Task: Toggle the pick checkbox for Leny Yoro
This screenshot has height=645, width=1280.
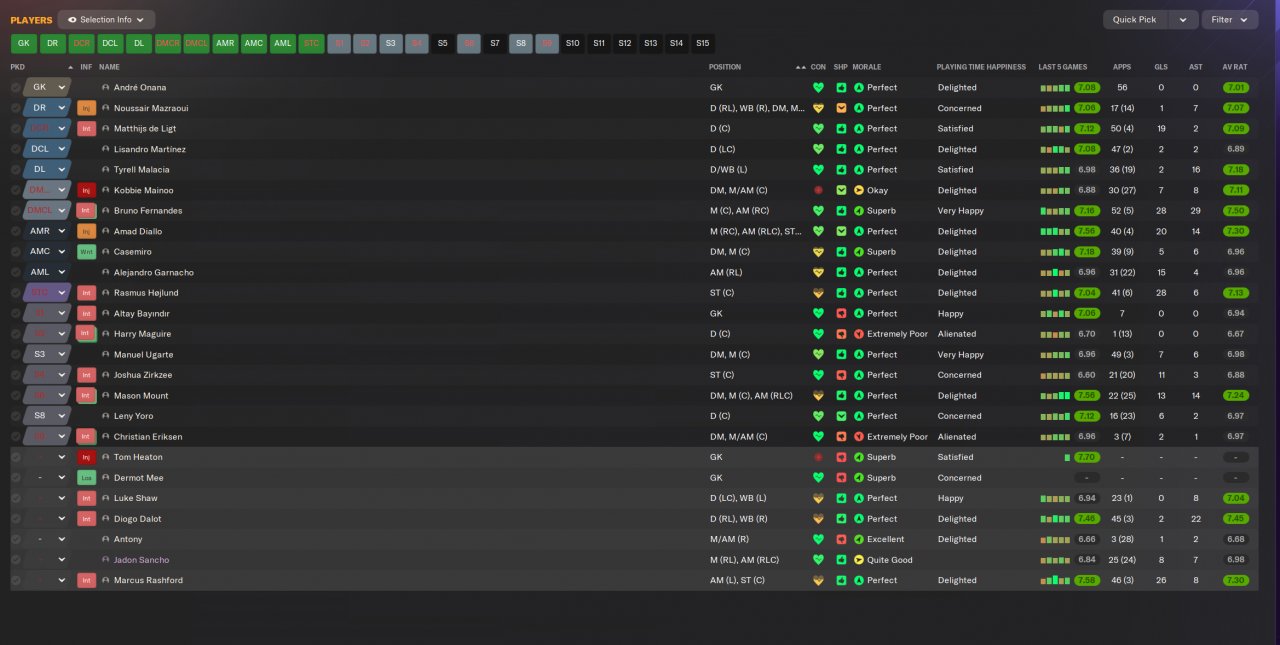Action: click(x=16, y=416)
